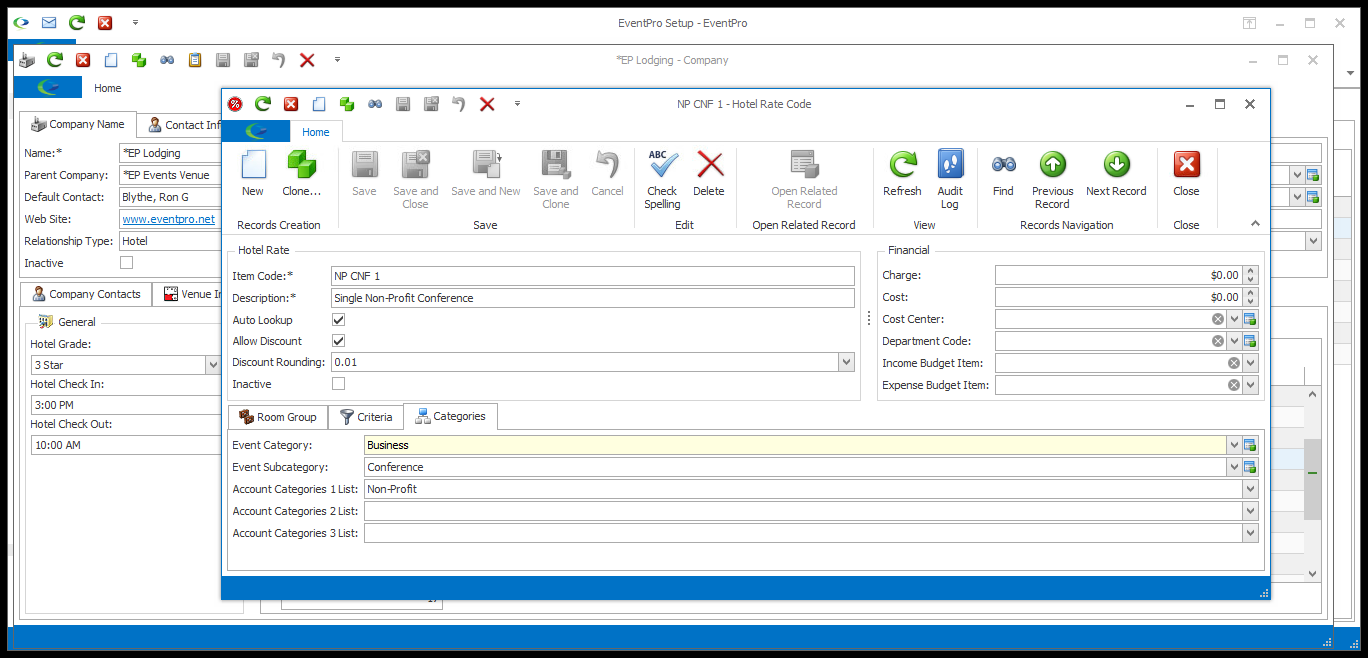Click green refresh icon in EventPro Setup toolbar
This screenshot has height=658, width=1368.
pos(77,23)
